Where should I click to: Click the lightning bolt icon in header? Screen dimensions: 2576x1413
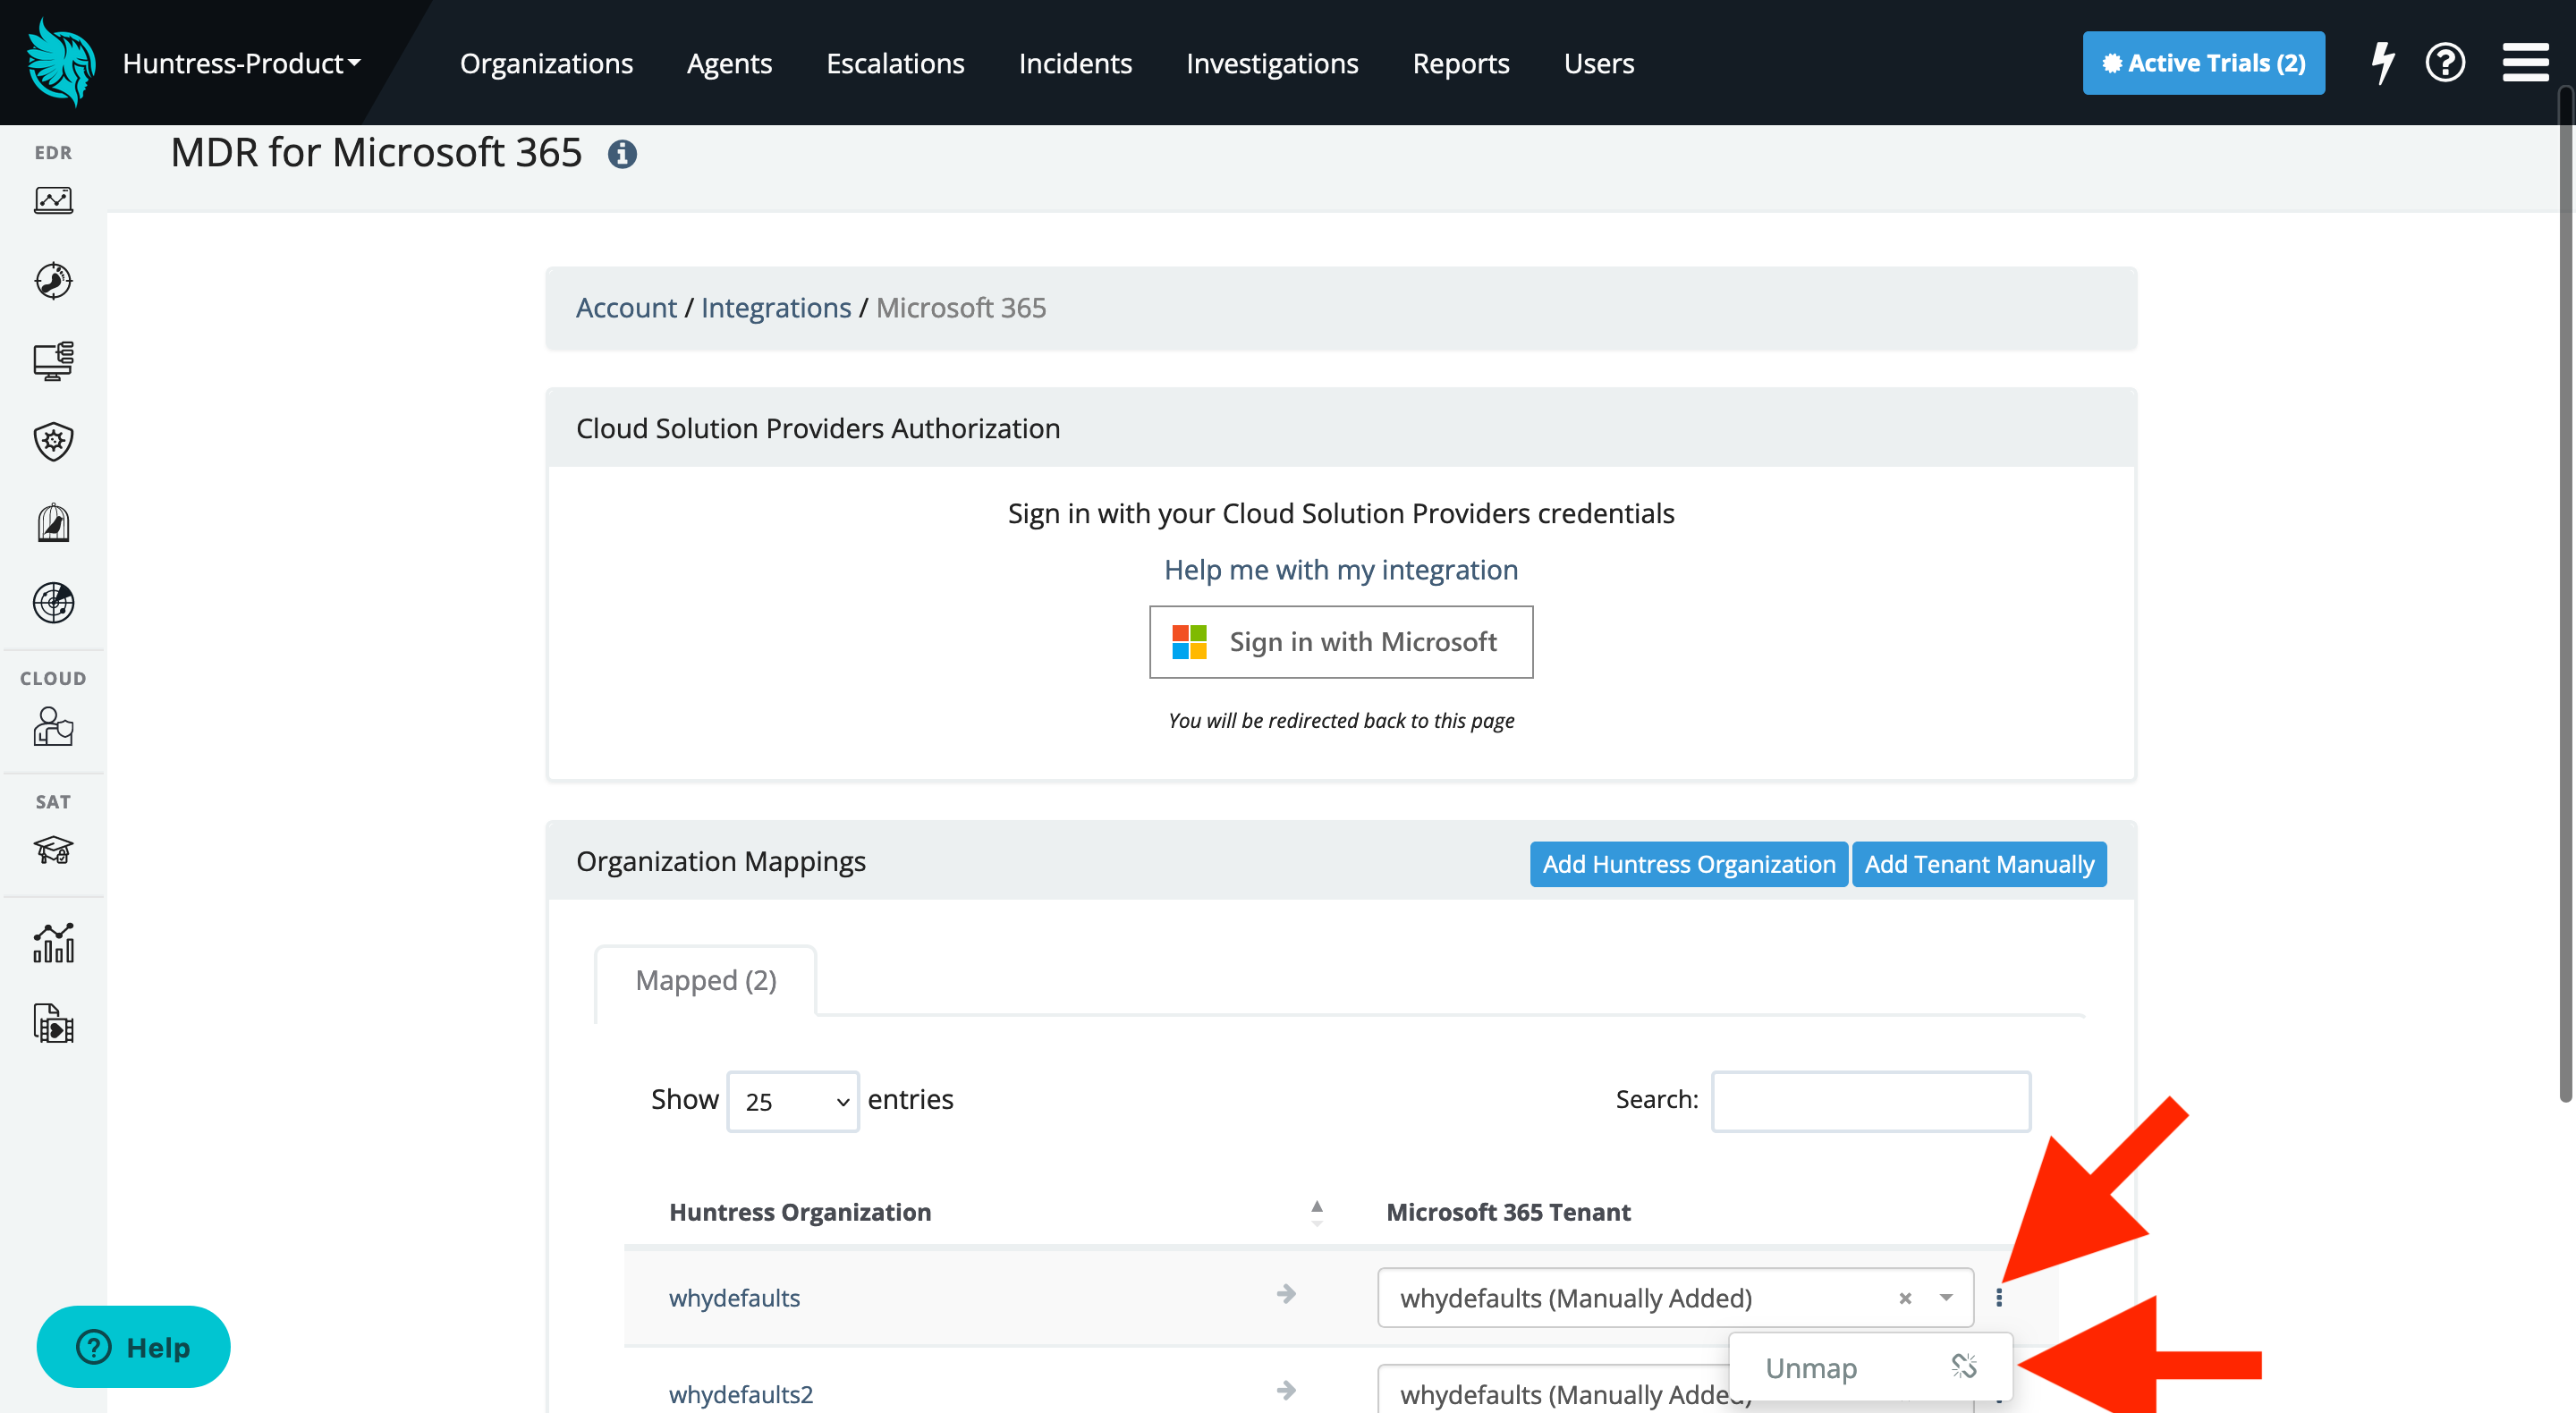coord(2383,63)
